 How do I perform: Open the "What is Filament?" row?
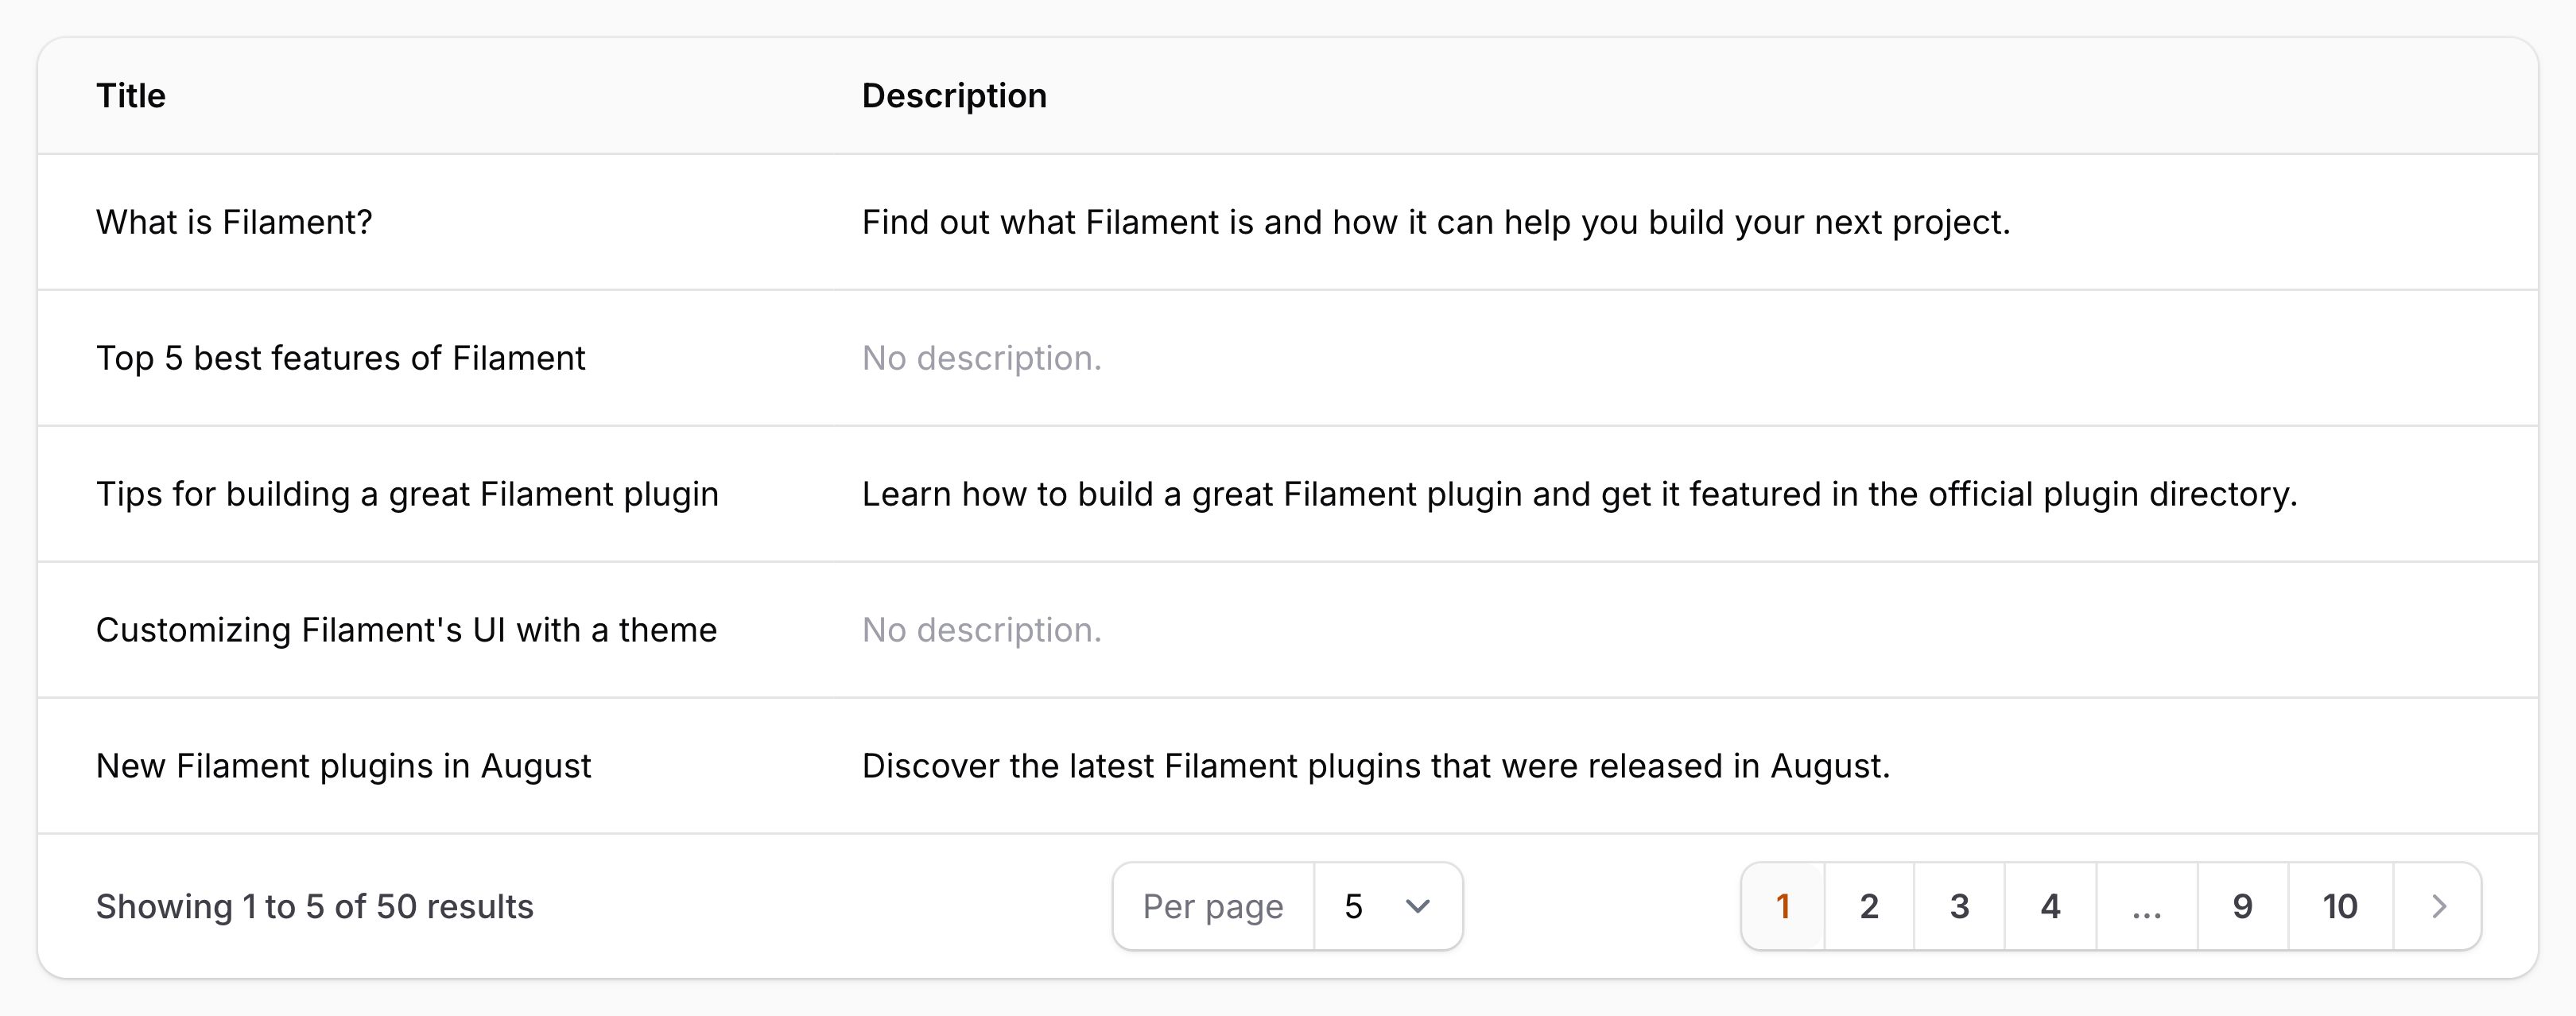(x=234, y=222)
